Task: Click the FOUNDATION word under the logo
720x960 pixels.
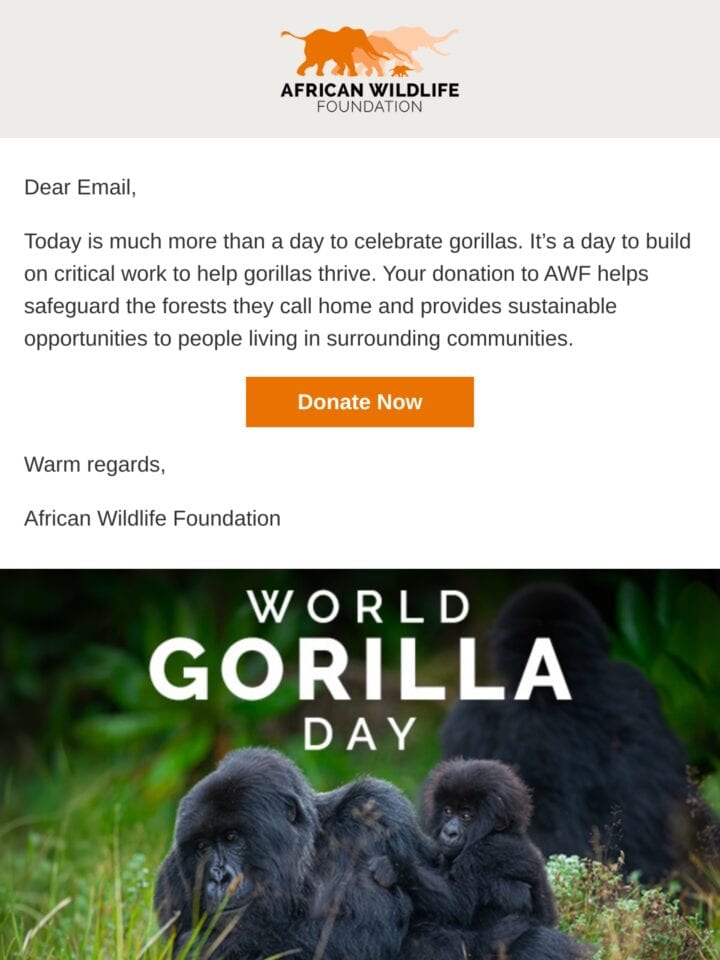Action: point(370,107)
